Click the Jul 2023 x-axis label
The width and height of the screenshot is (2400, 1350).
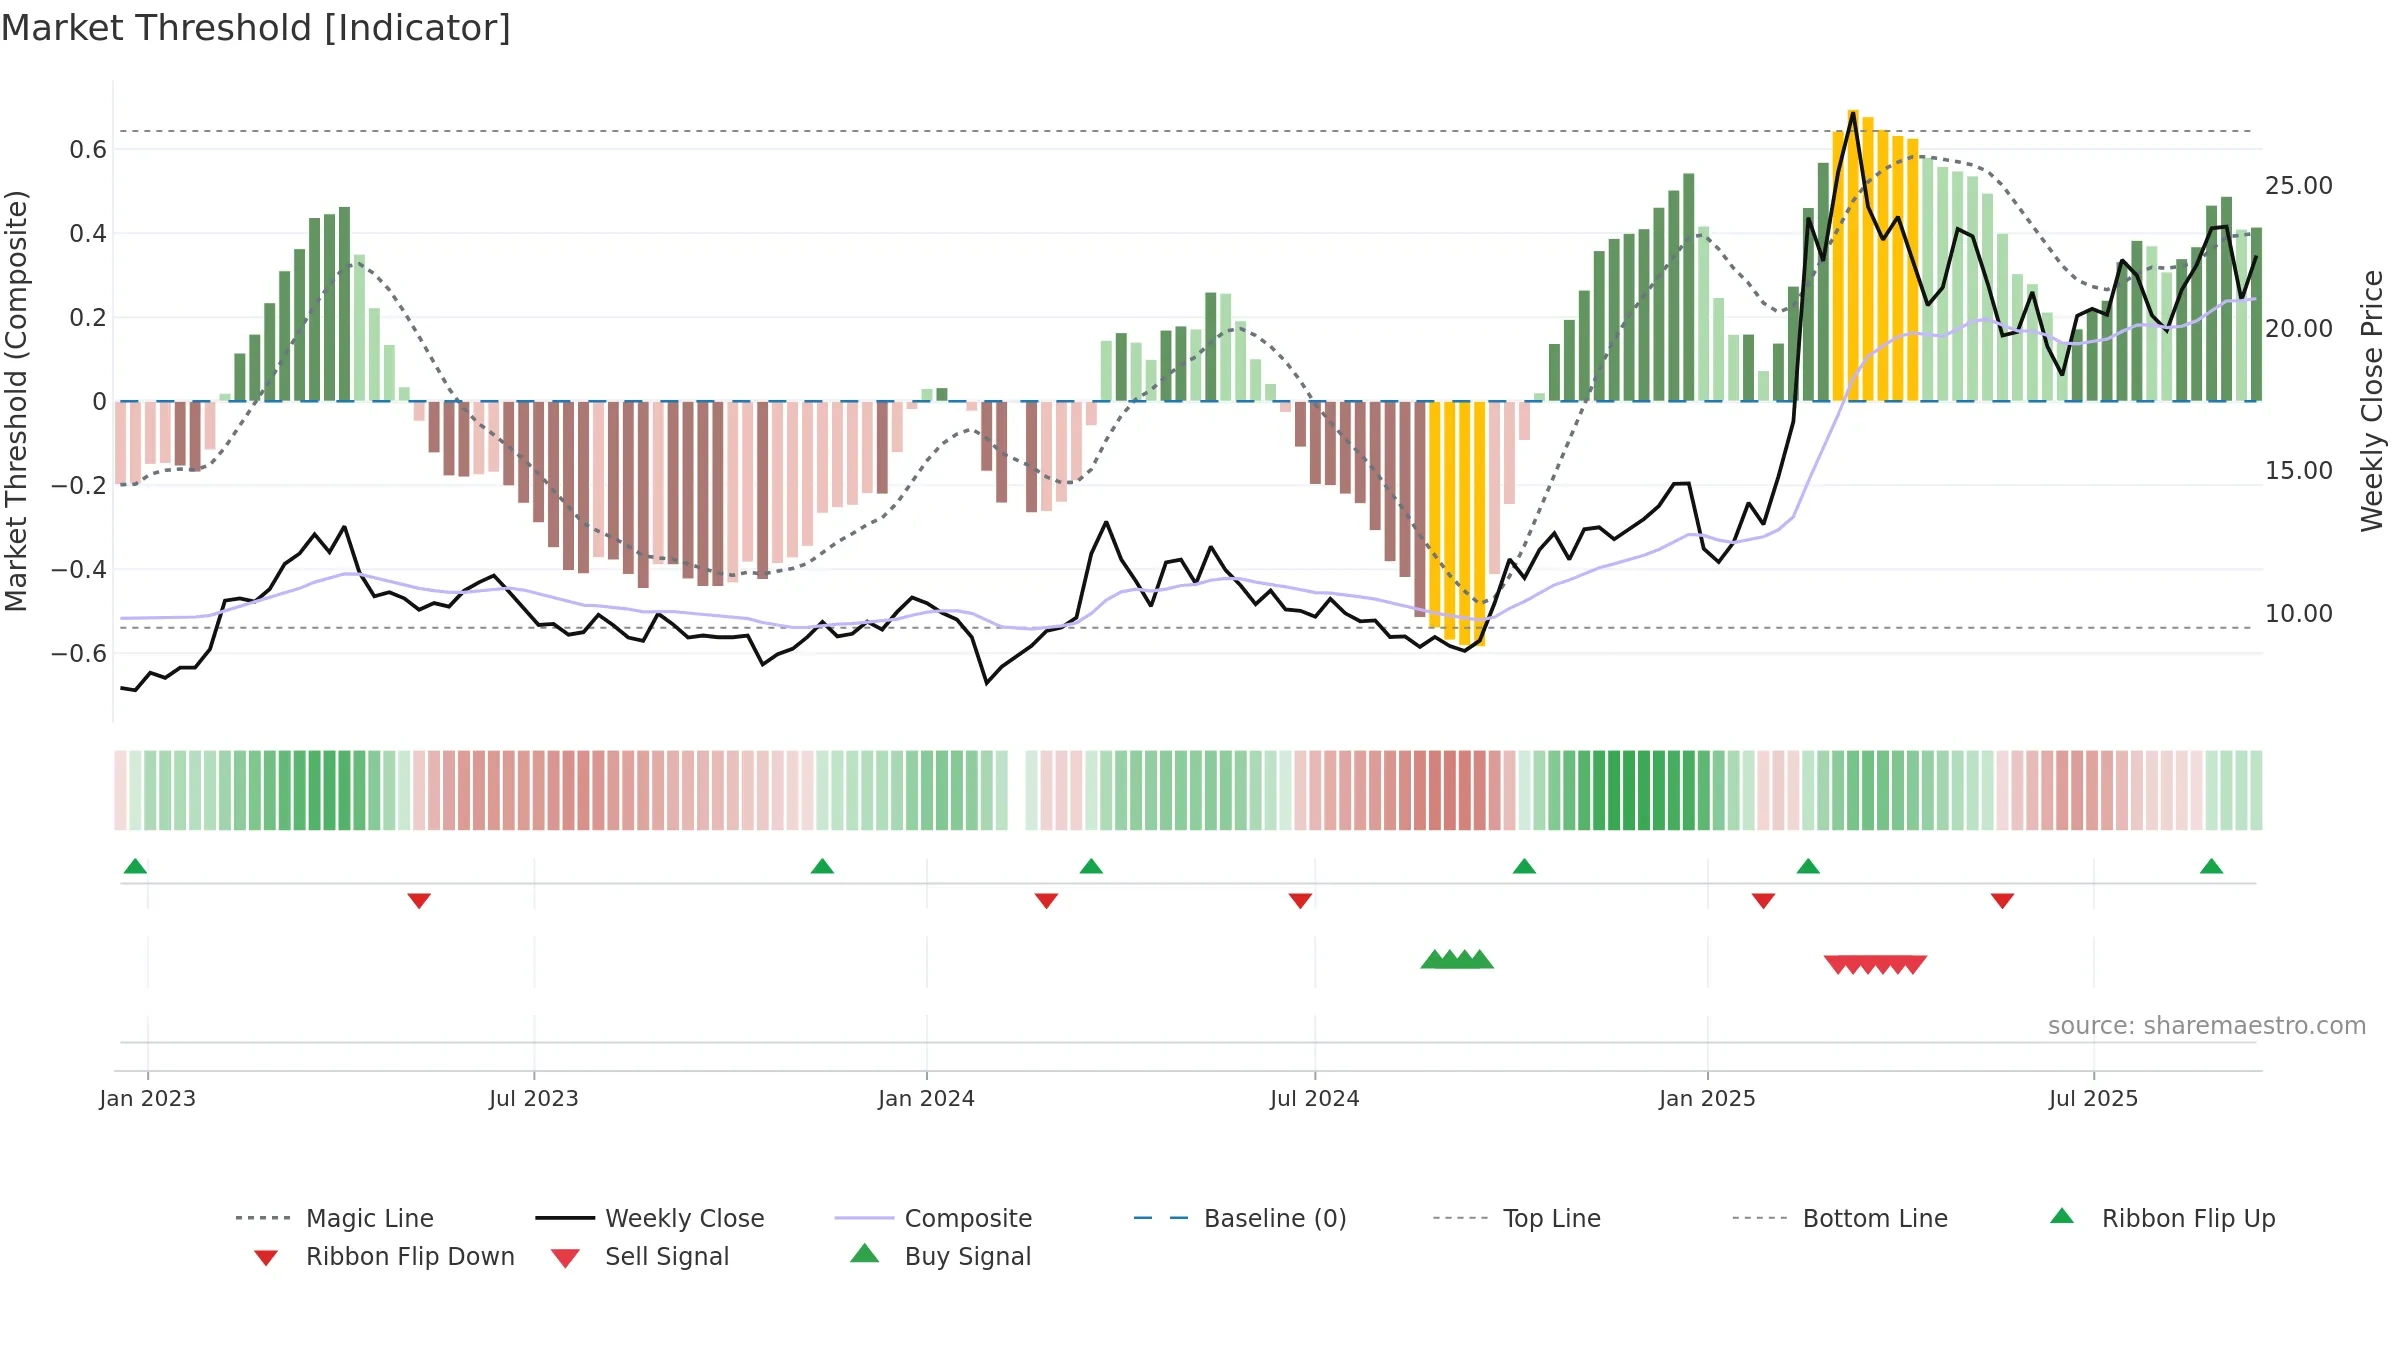[x=533, y=1098]
